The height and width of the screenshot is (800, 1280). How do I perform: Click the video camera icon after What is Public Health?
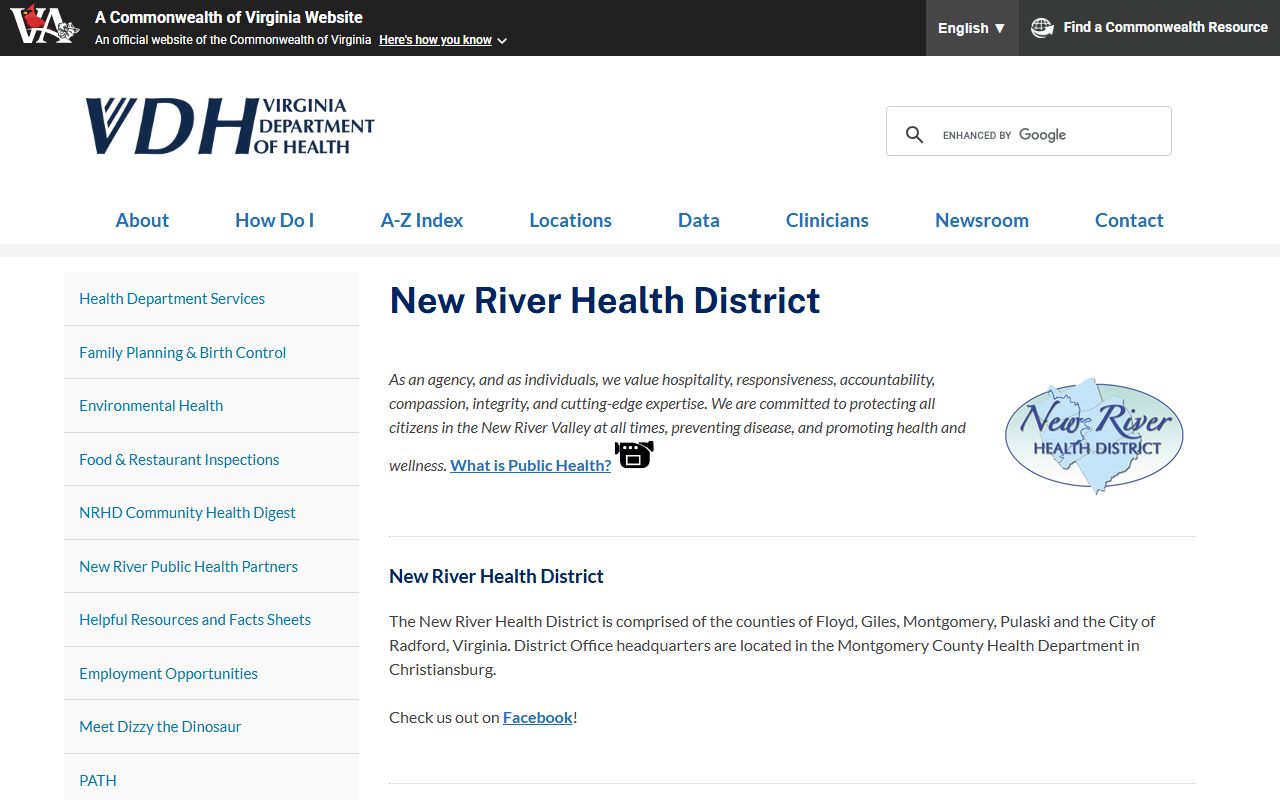click(x=634, y=455)
